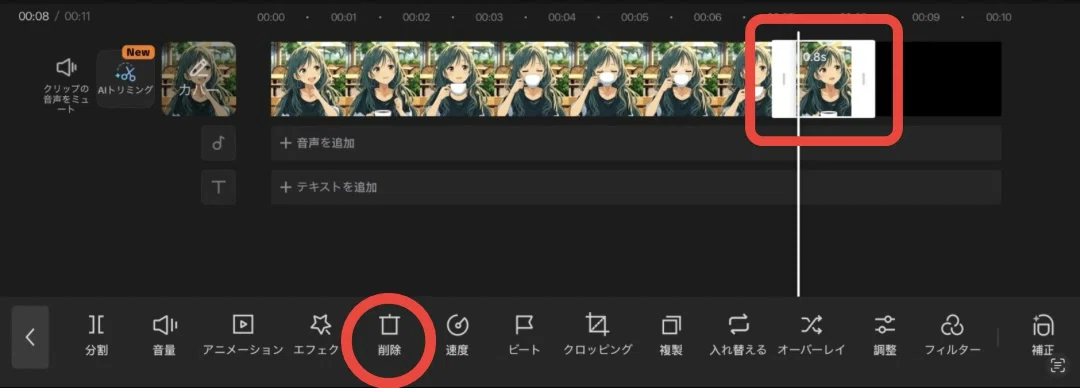Click the 00:05 mark on timeline ruler
The image size is (1080, 388).
(634, 17)
